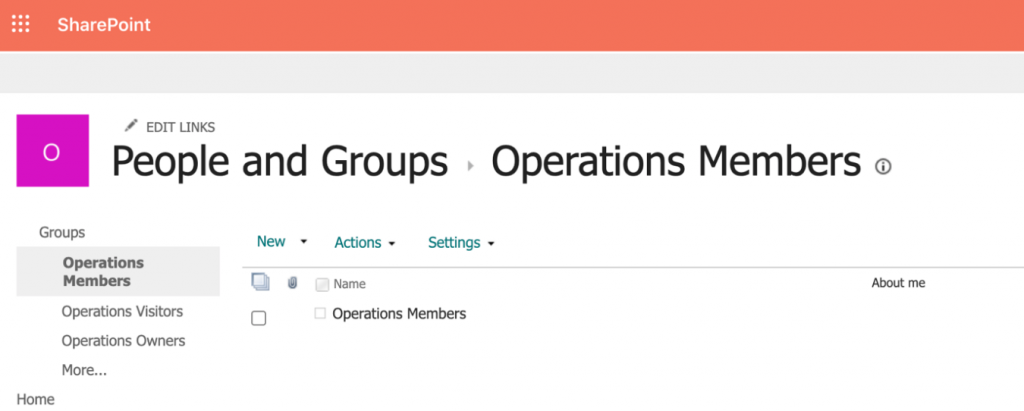Click the New menu label
The image size is (1024, 411).
pyautogui.click(x=271, y=242)
